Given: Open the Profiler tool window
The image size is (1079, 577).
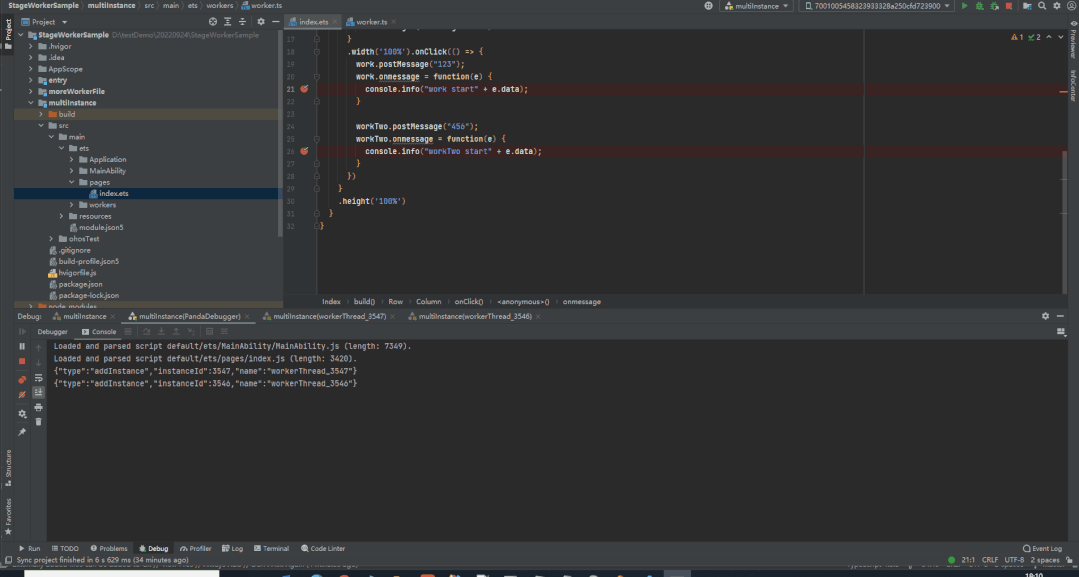Looking at the screenshot, I should 195,549.
